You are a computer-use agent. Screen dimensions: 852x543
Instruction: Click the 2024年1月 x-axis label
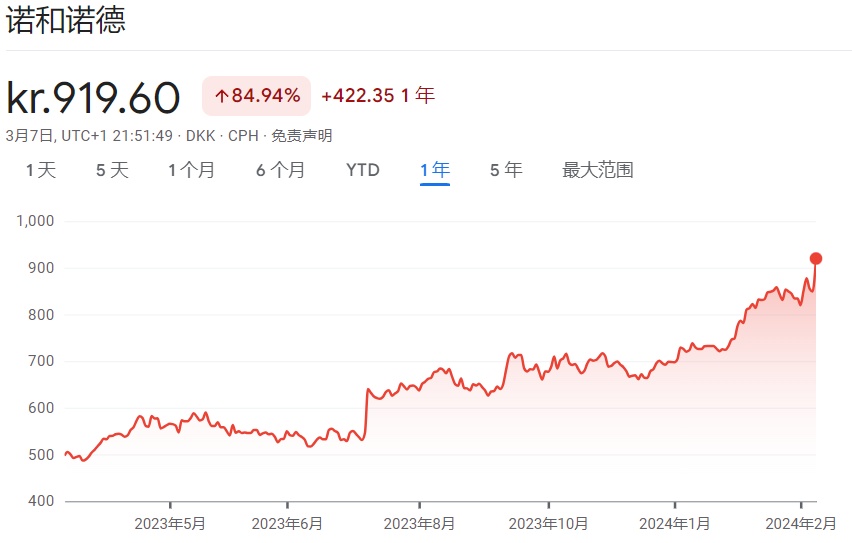(675, 523)
